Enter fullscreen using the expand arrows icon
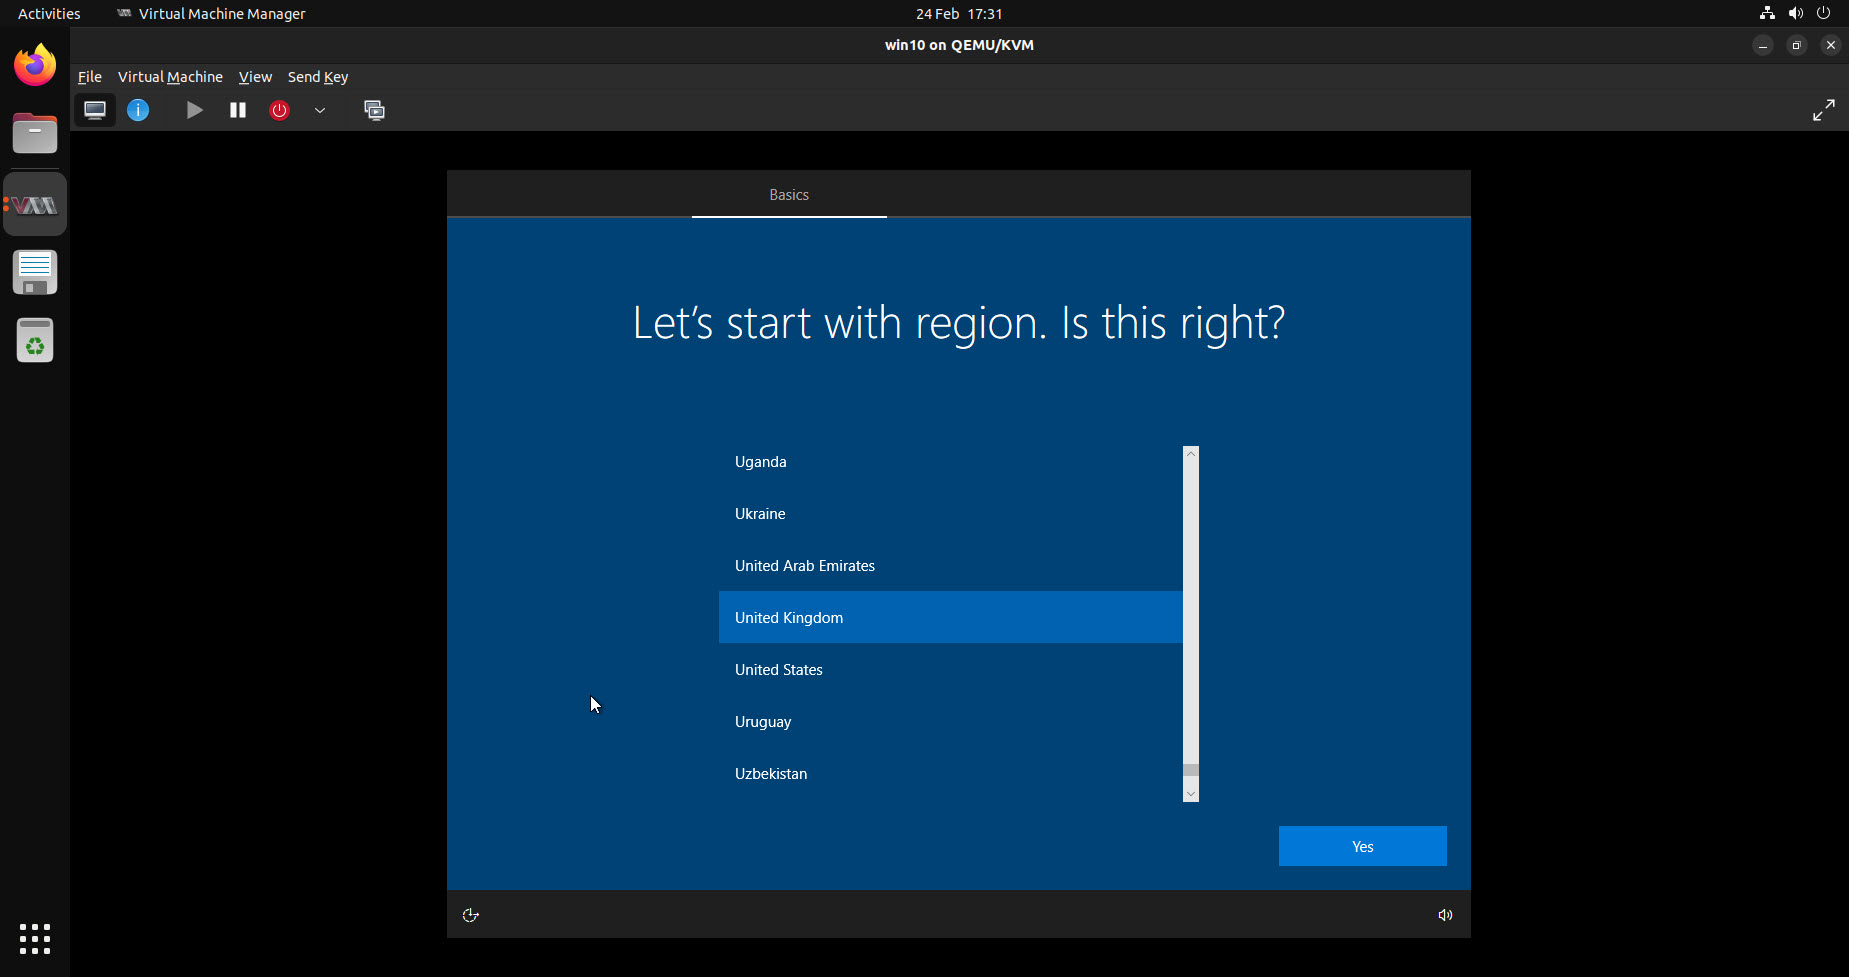The image size is (1849, 977). click(x=1824, y=110)
